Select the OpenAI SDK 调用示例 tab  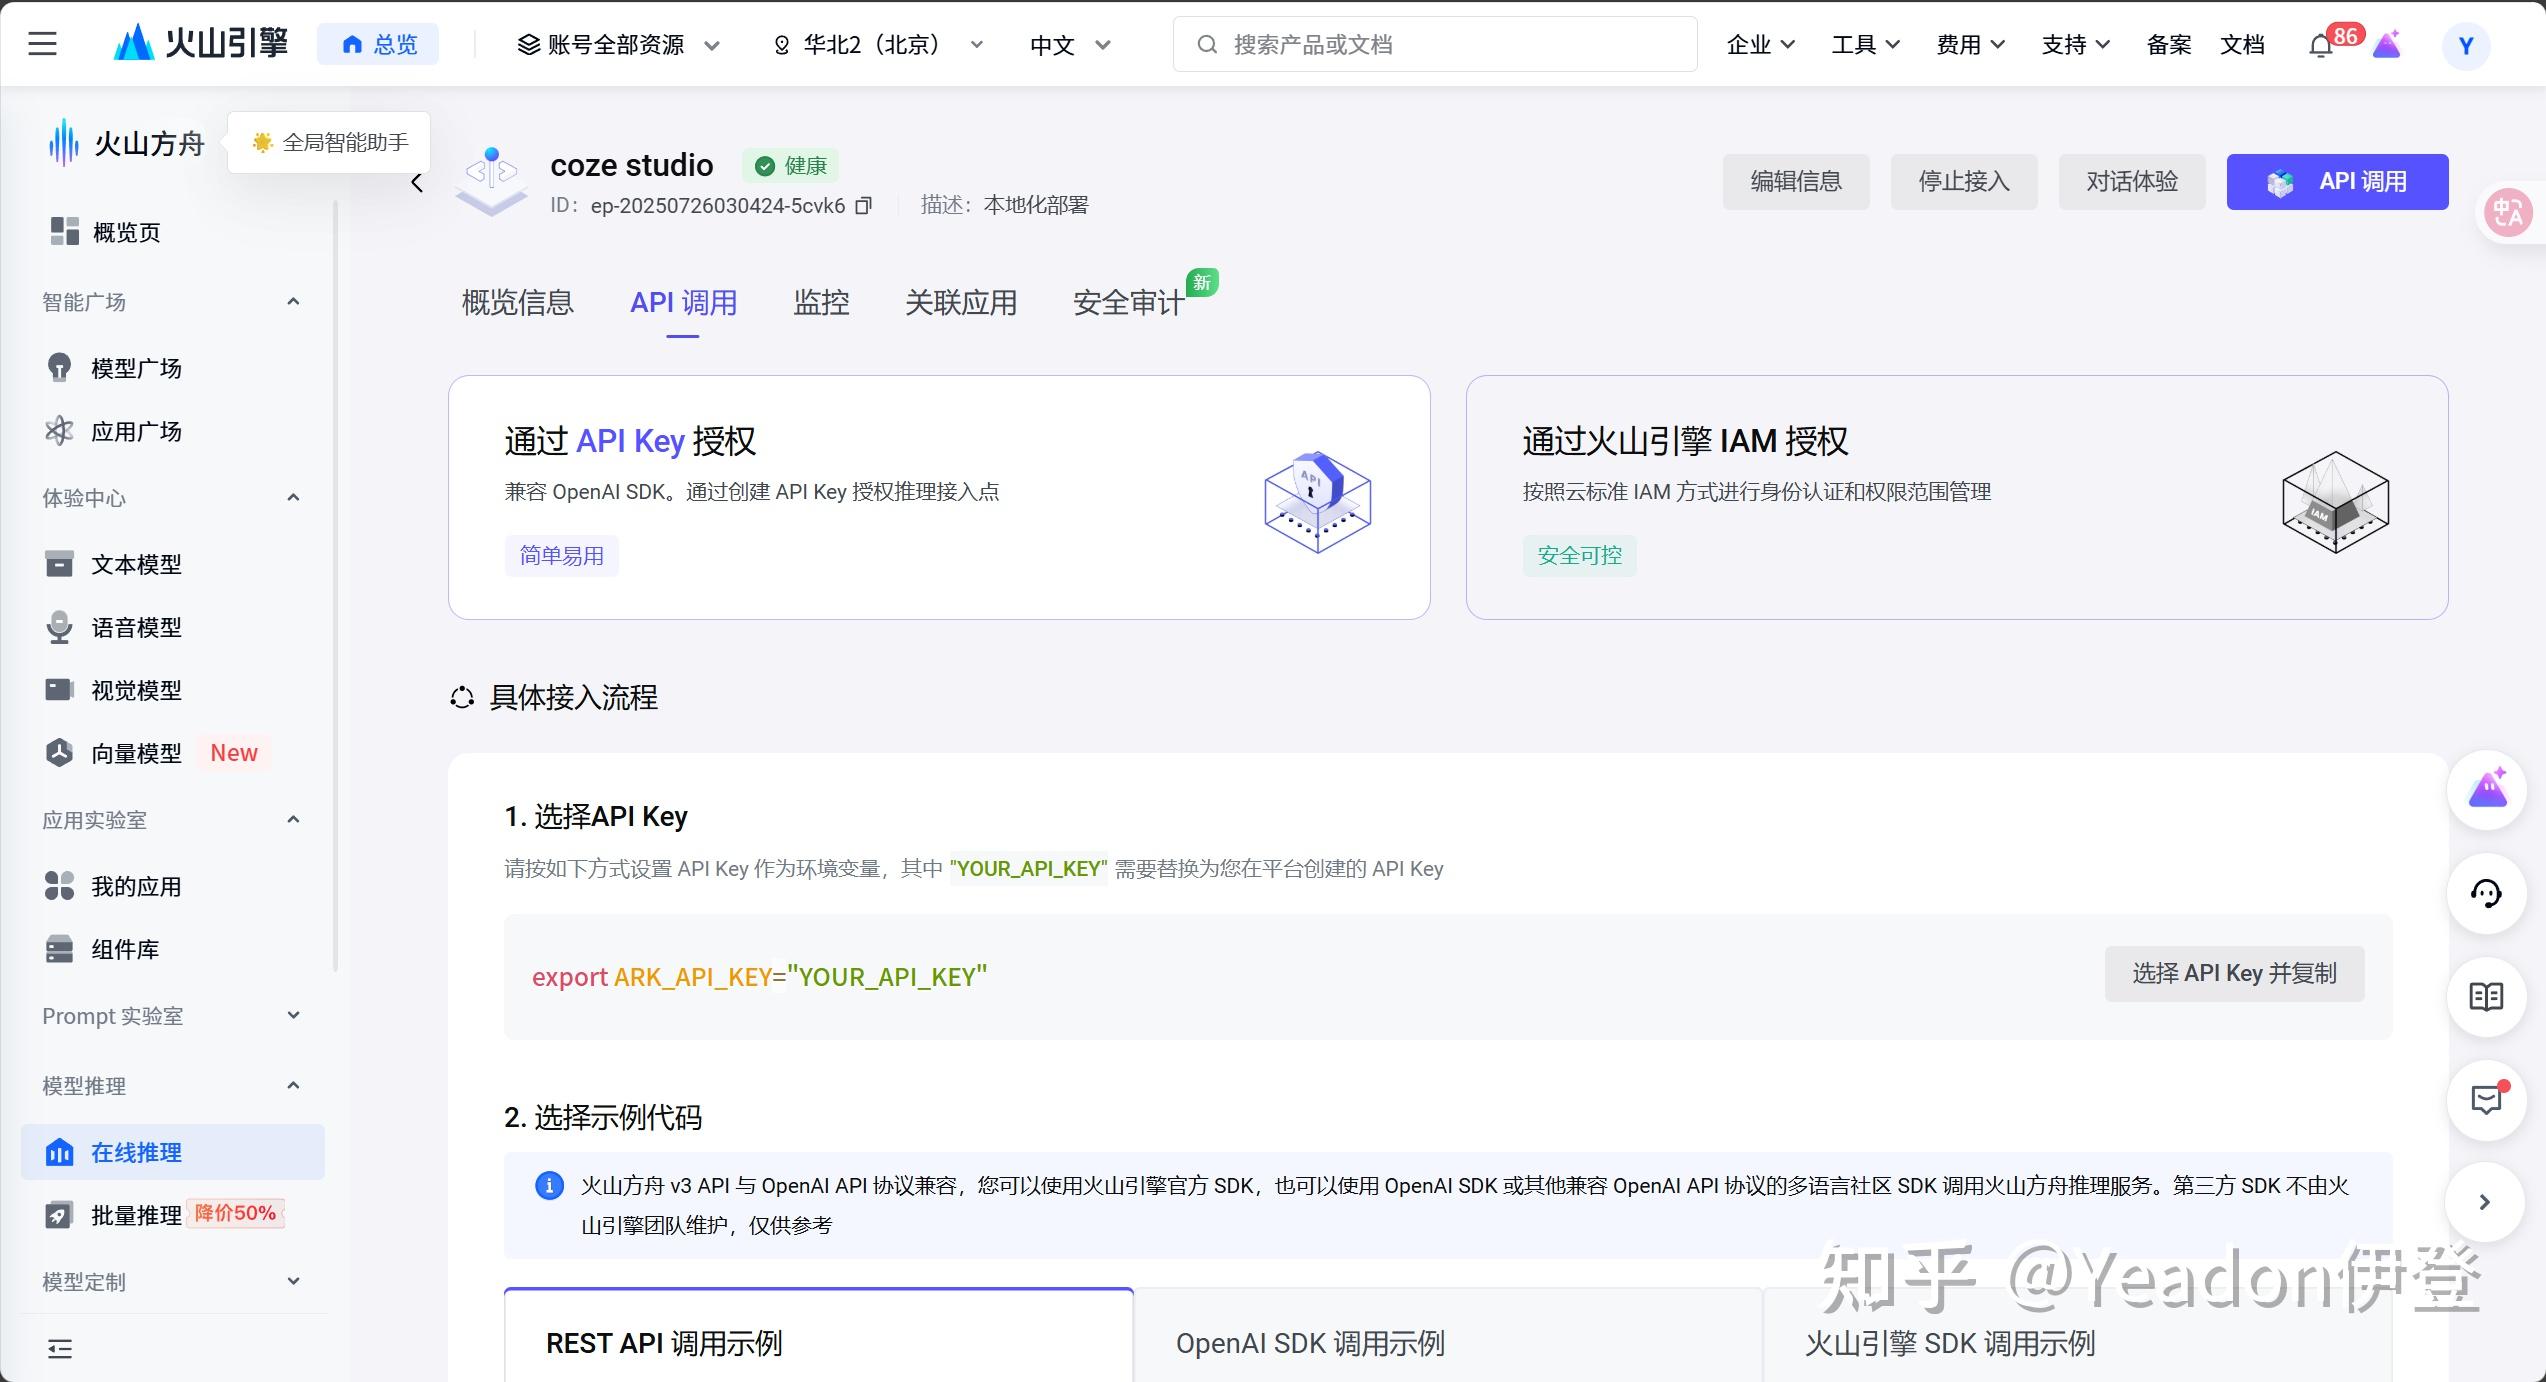click(x=1310, y=1343)
